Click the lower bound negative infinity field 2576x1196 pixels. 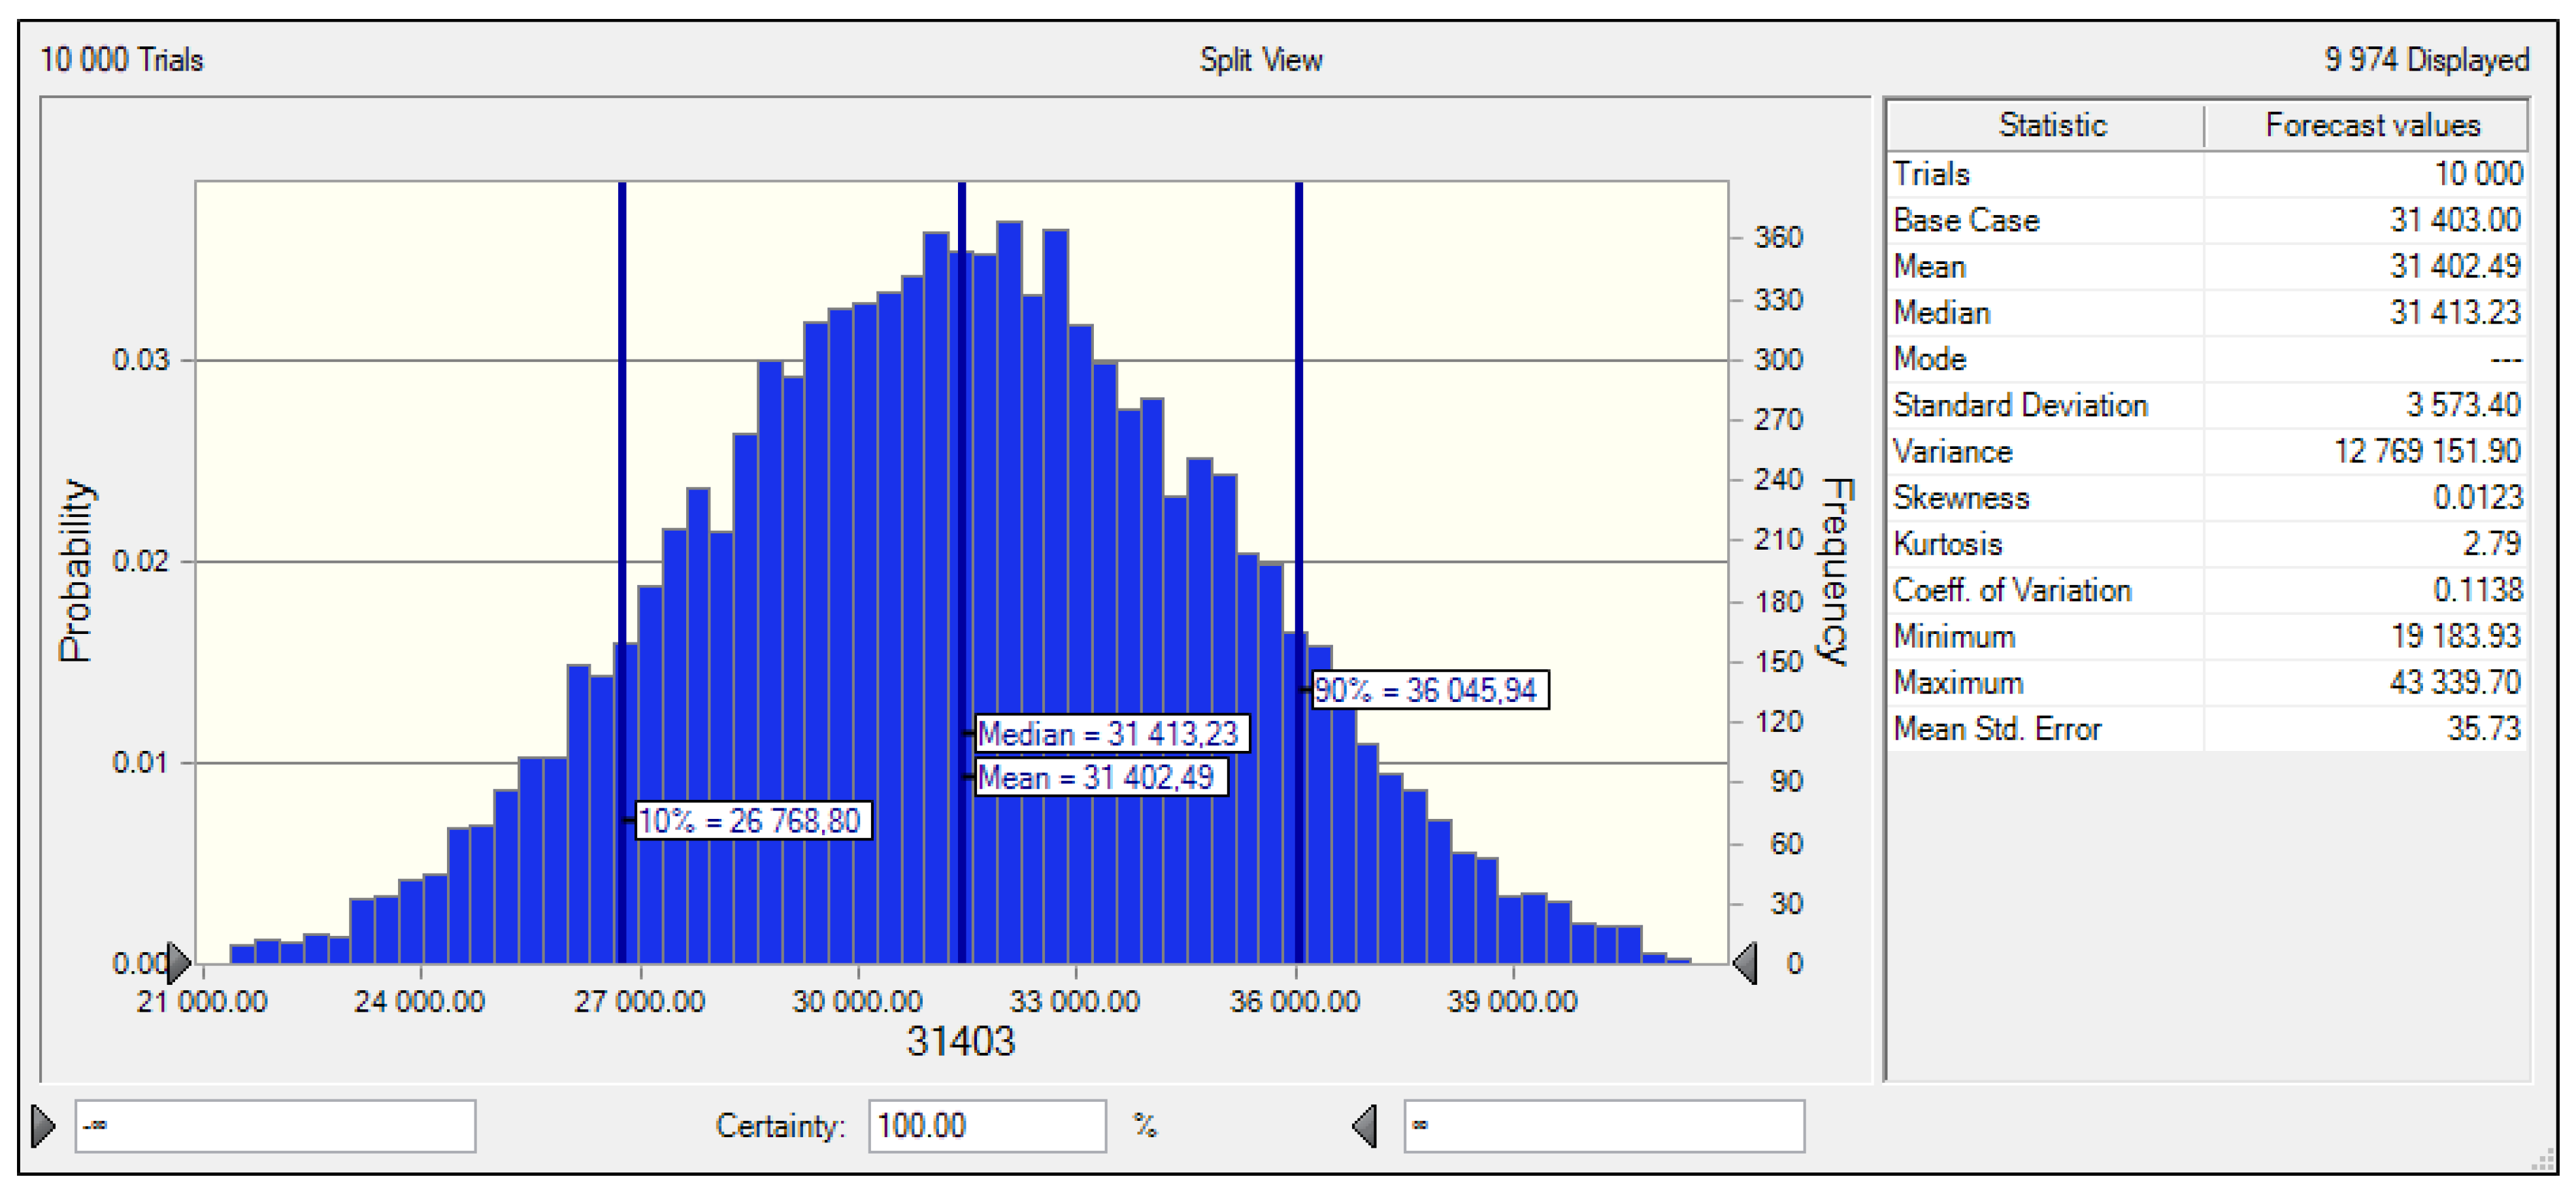point(275,1126)
